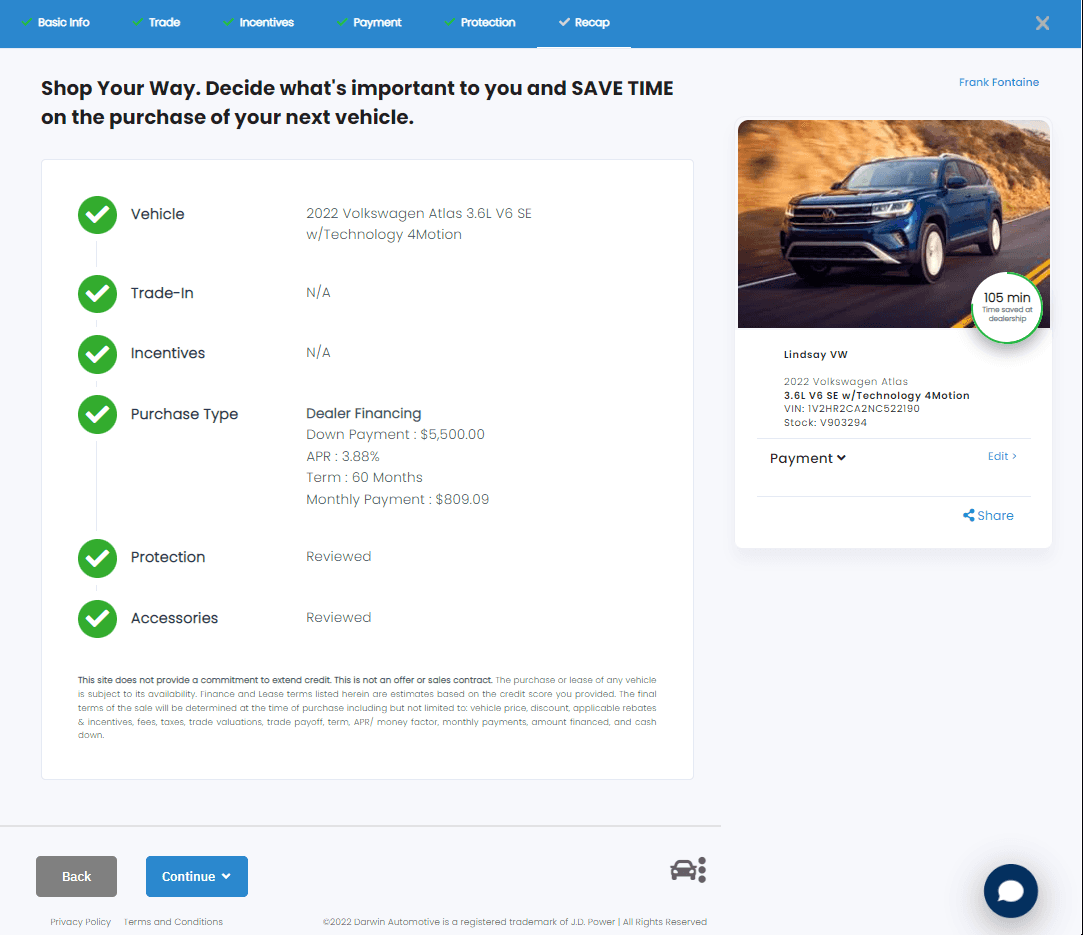This screenshot has width=1083, height=935.
Task: Click the VIN 1V2HR2CA2NC522190 text
Action: pyautogui.click(x=852, y=409)
